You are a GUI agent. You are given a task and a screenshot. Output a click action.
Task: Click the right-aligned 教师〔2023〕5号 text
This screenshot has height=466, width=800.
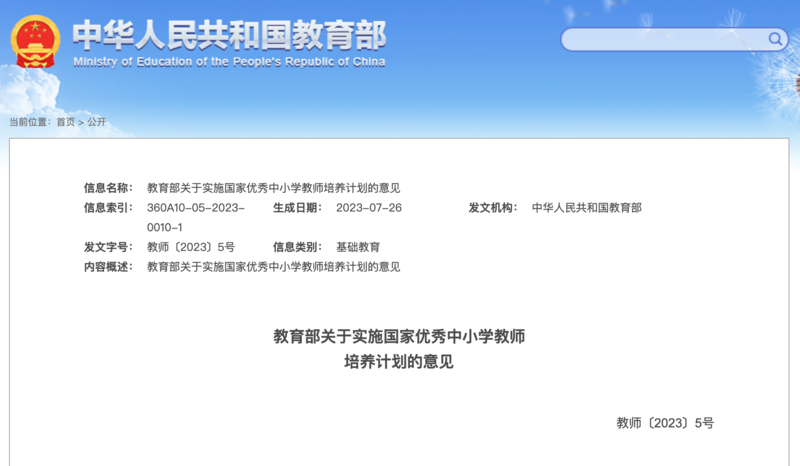(665, 423)
